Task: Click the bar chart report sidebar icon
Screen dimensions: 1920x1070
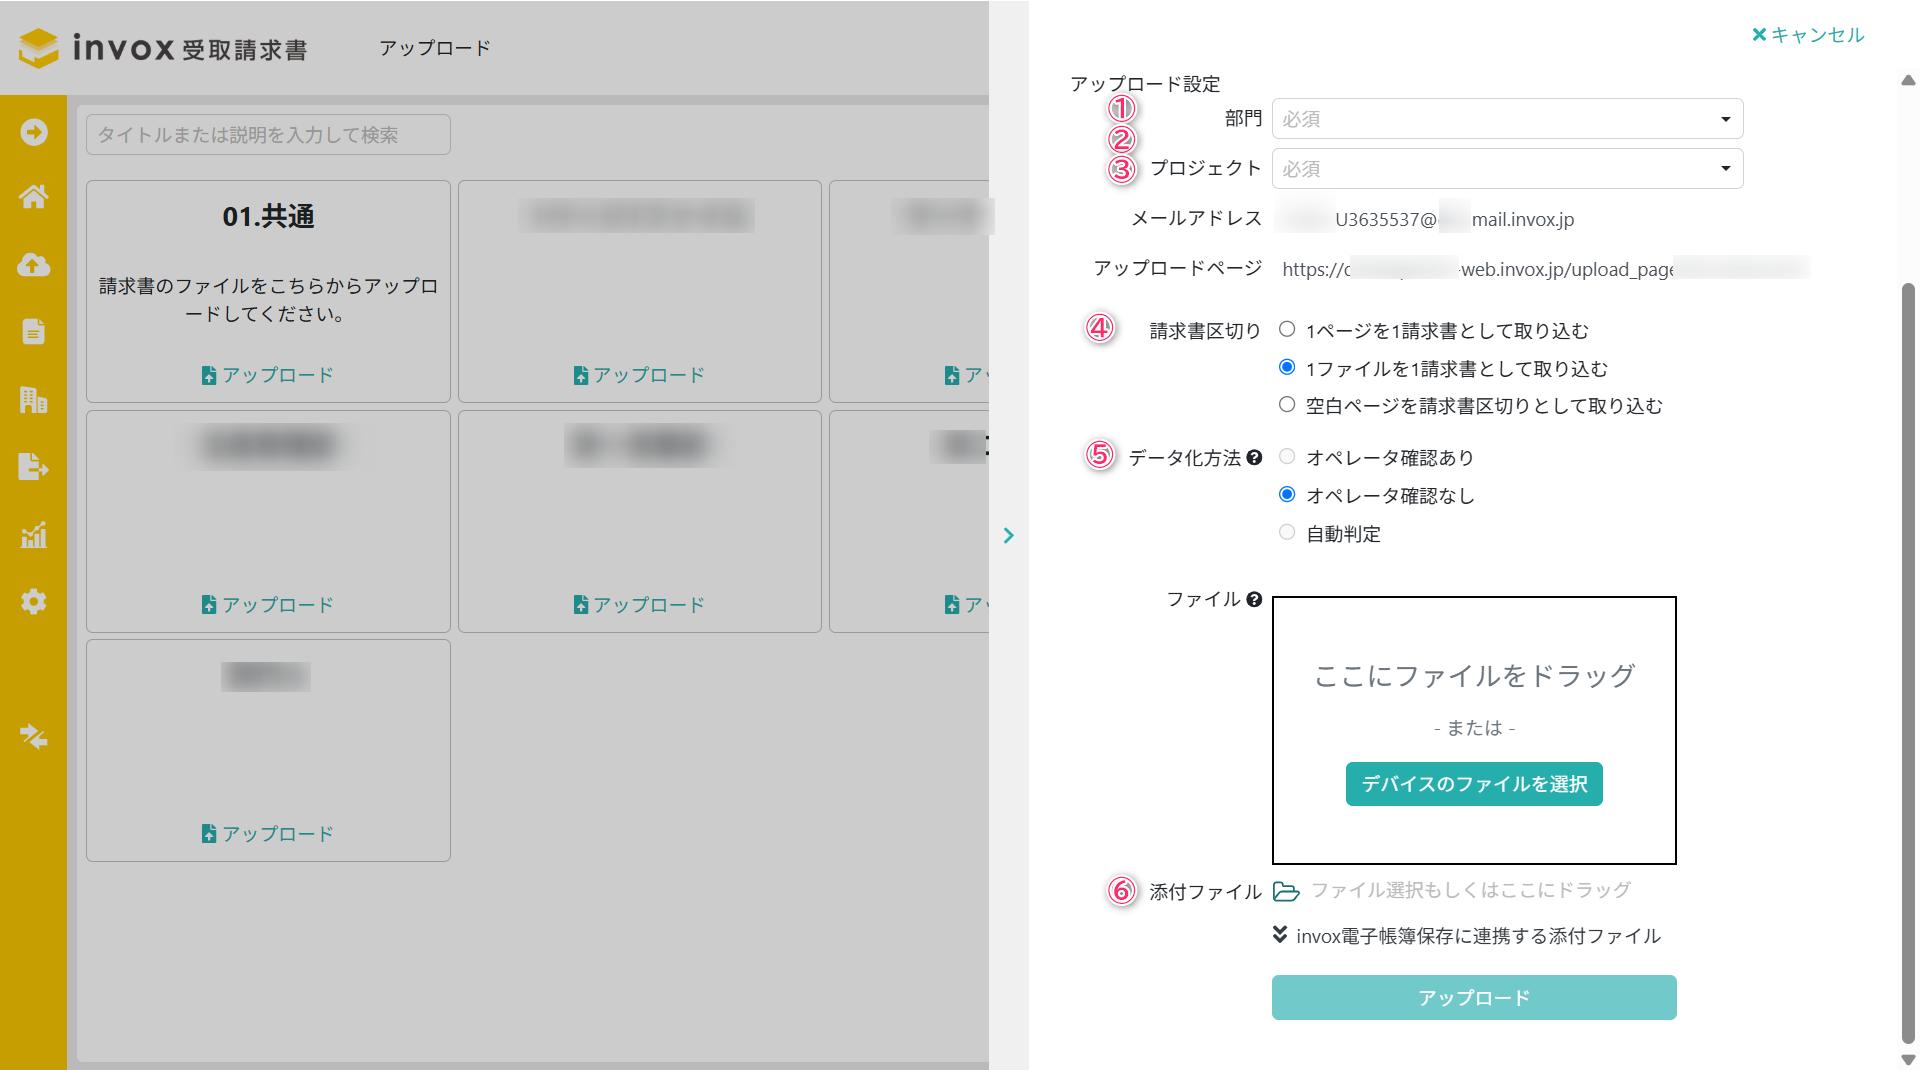Action: point(34,535)
